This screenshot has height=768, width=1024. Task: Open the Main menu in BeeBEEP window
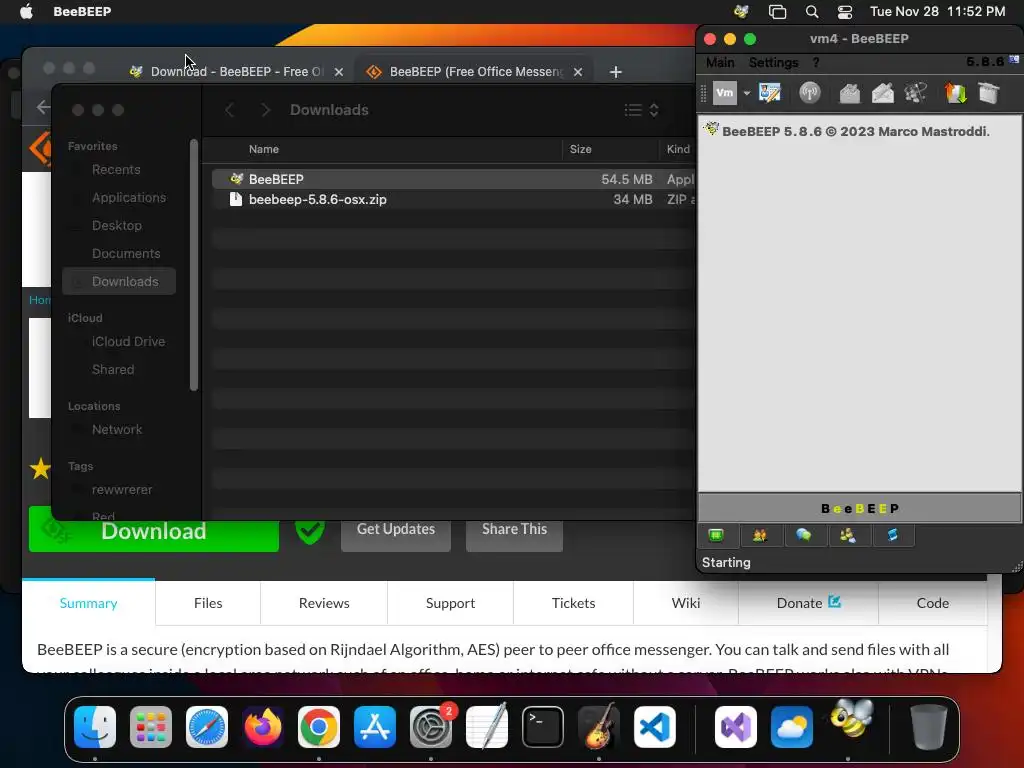click(x=720, y=63)
